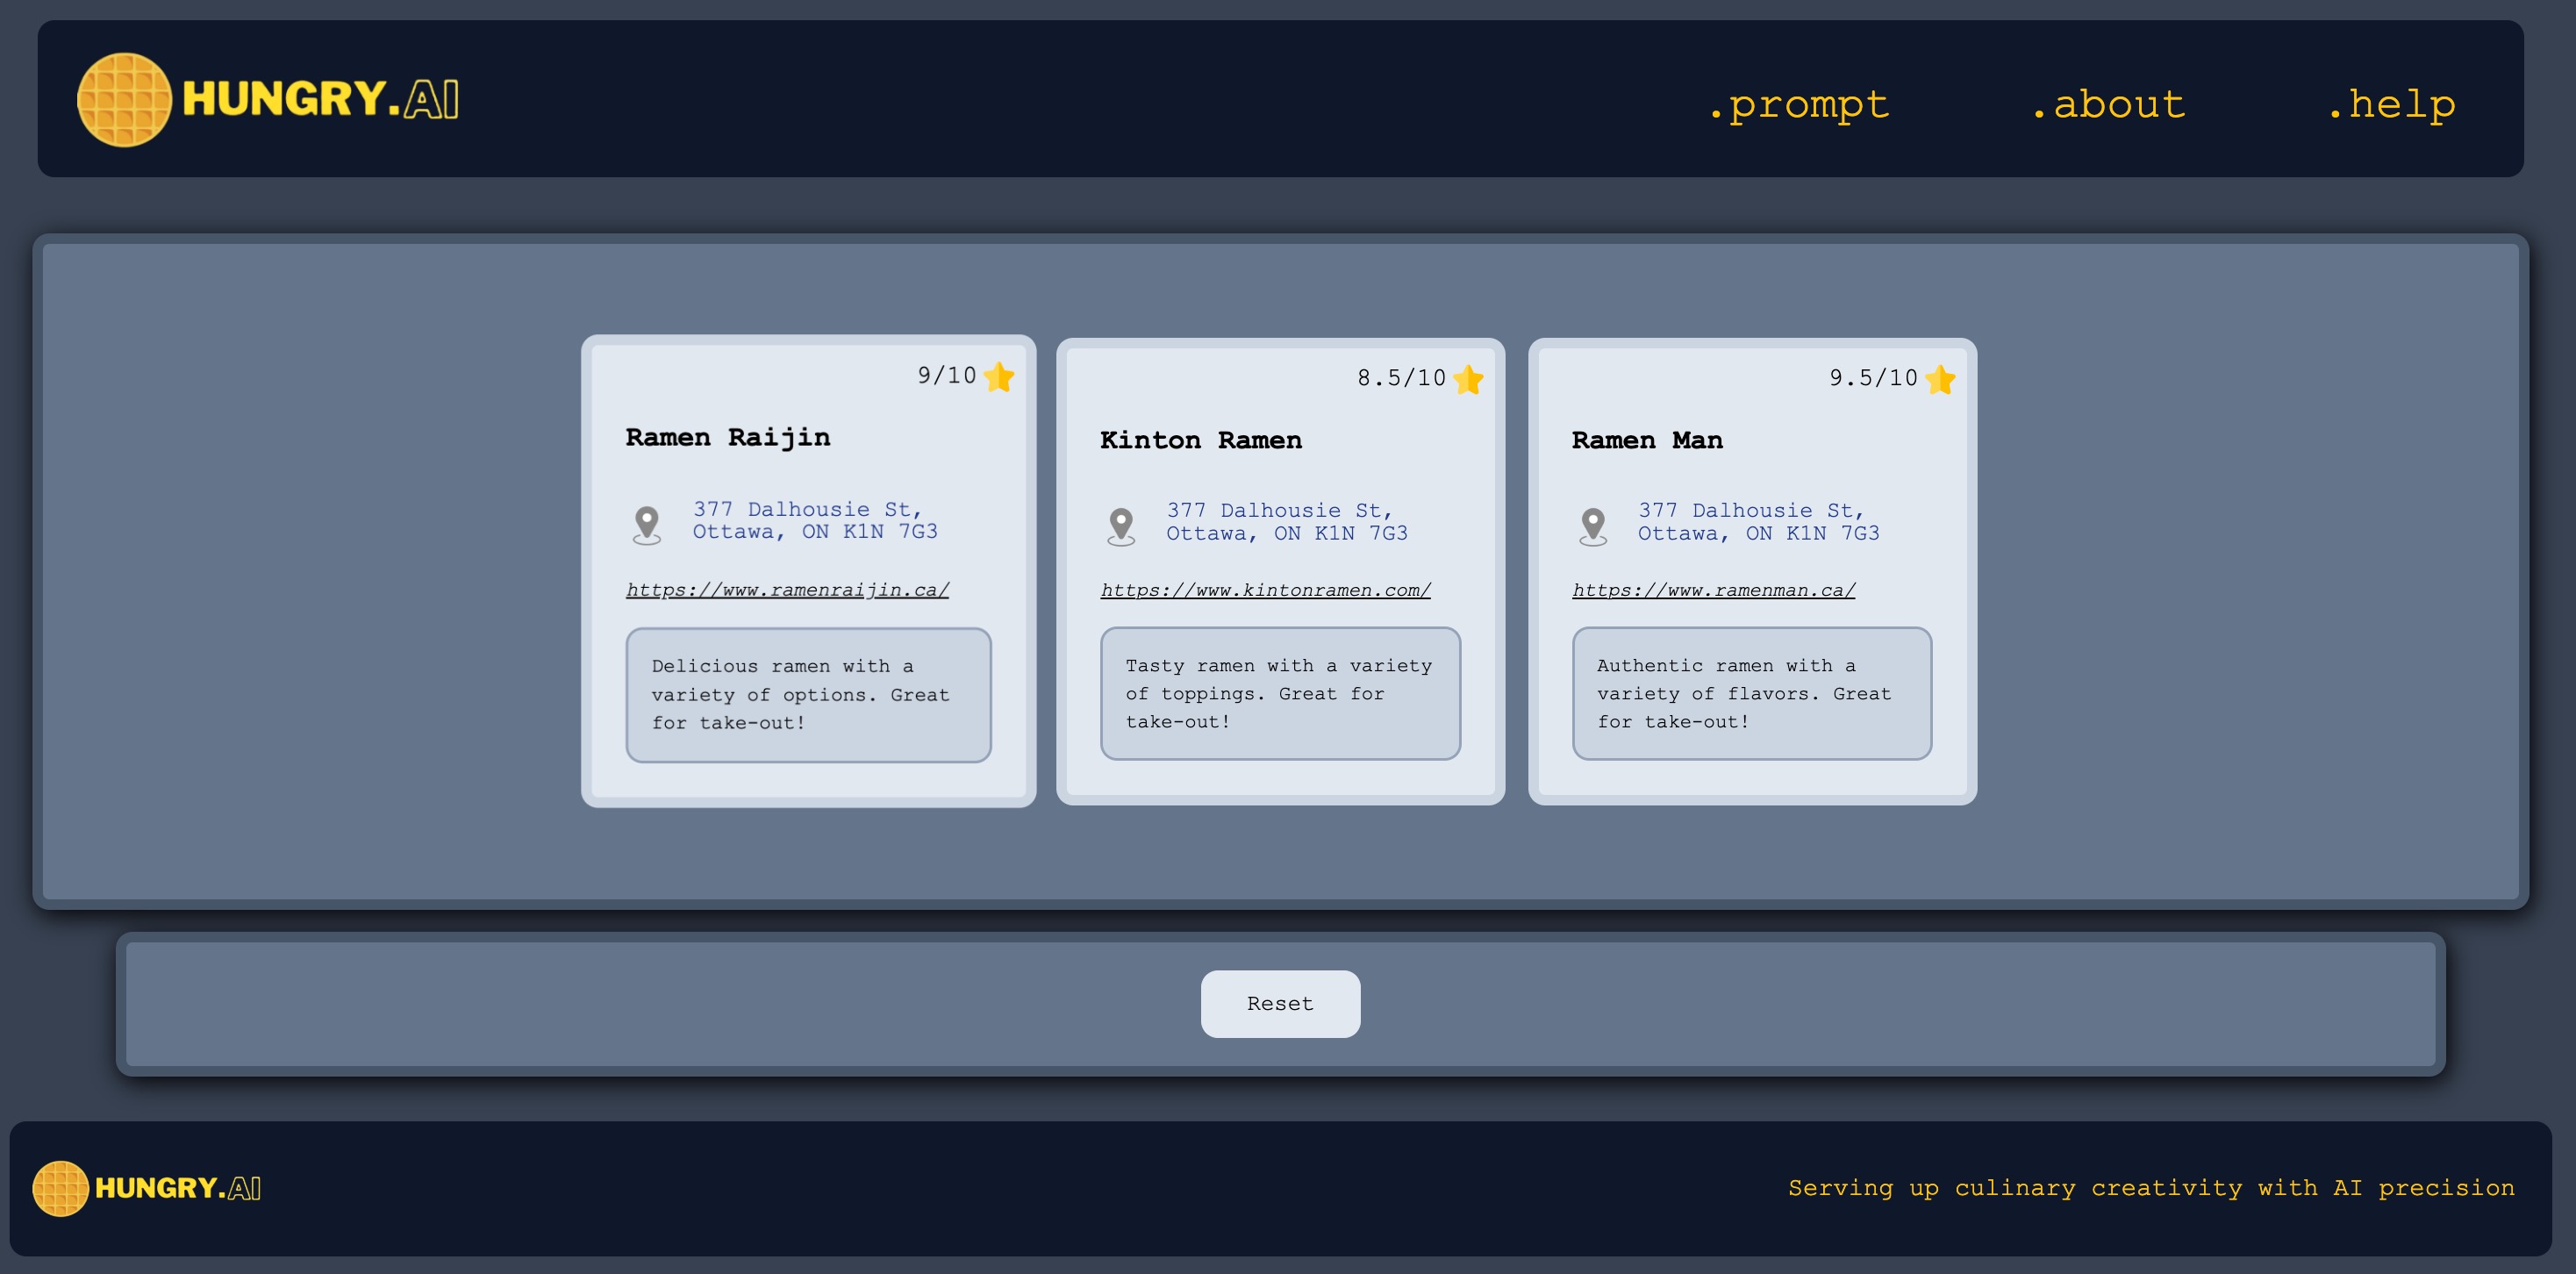The height and width of the screenshot is (1274, 2576).
Task: Click the HUNGRY.AI text in the footer
Action: [x=178, y=1188]
